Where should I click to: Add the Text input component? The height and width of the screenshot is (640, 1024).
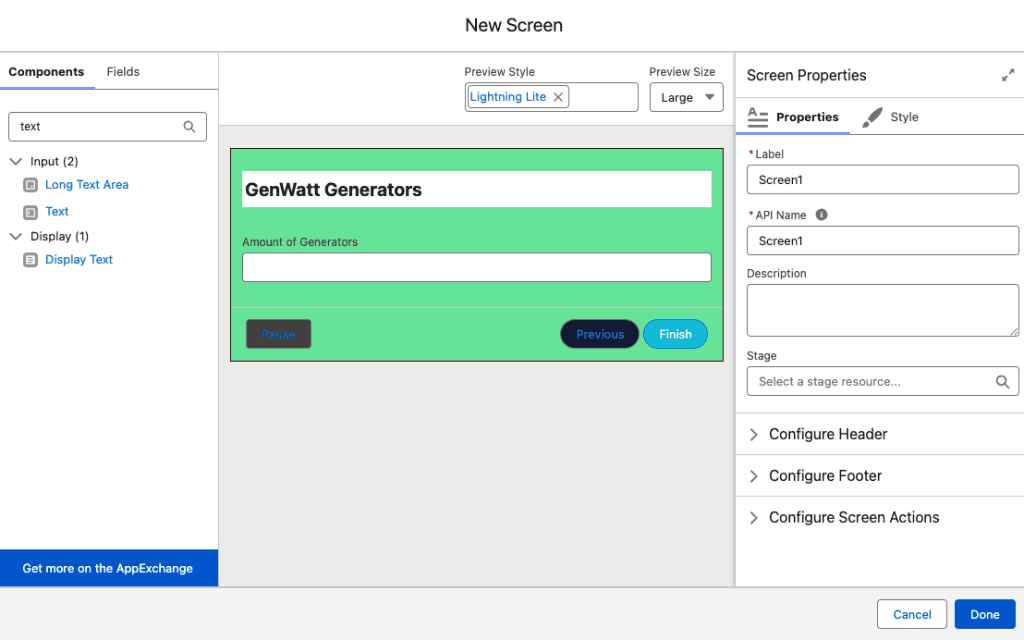point(57,212)
